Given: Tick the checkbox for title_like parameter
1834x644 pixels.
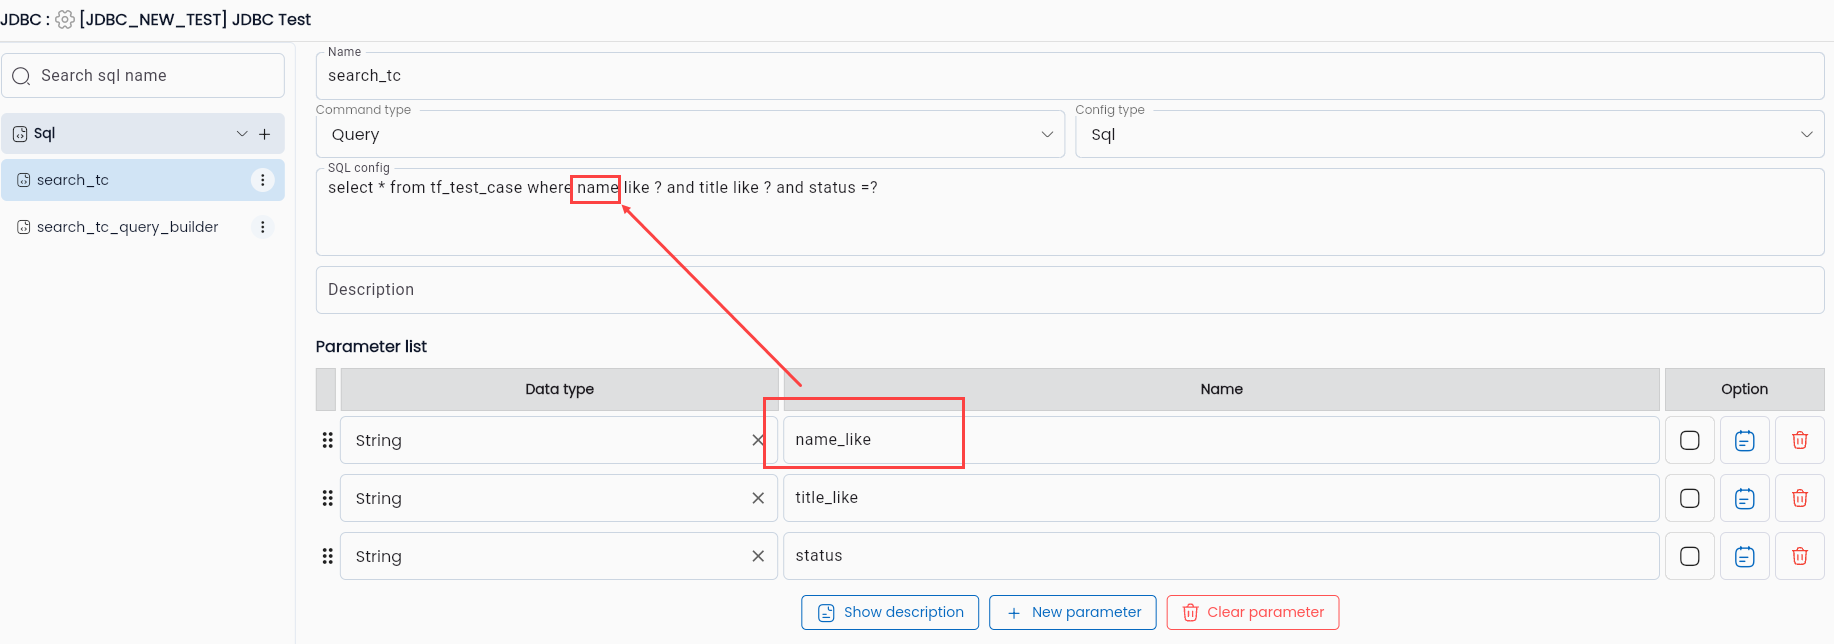Looking at the screenshot, I should click(x=1690, y=498).
